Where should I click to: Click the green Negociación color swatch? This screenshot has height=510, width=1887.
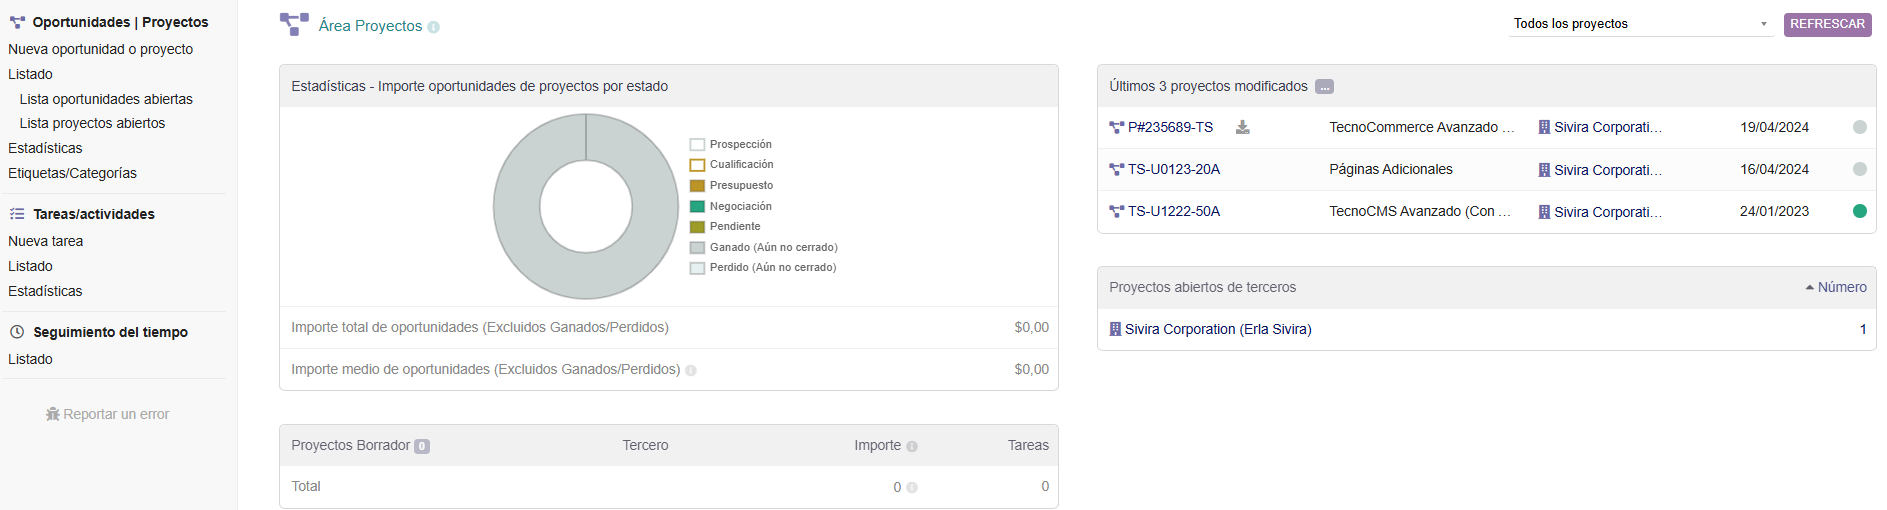click(x=697, y=206)
